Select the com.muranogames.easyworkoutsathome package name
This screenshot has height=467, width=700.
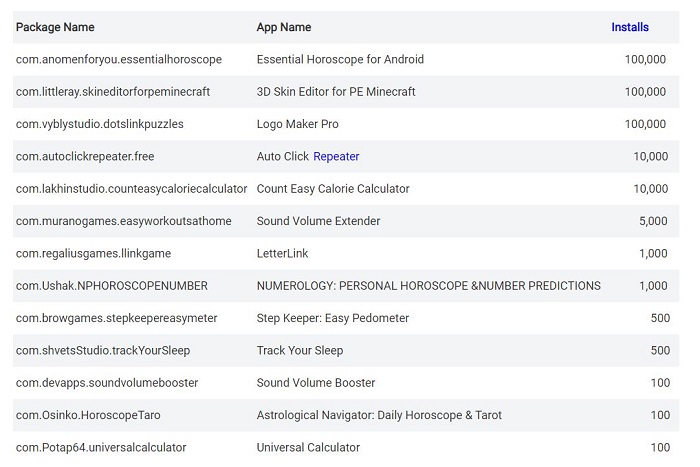coord(123,221)
